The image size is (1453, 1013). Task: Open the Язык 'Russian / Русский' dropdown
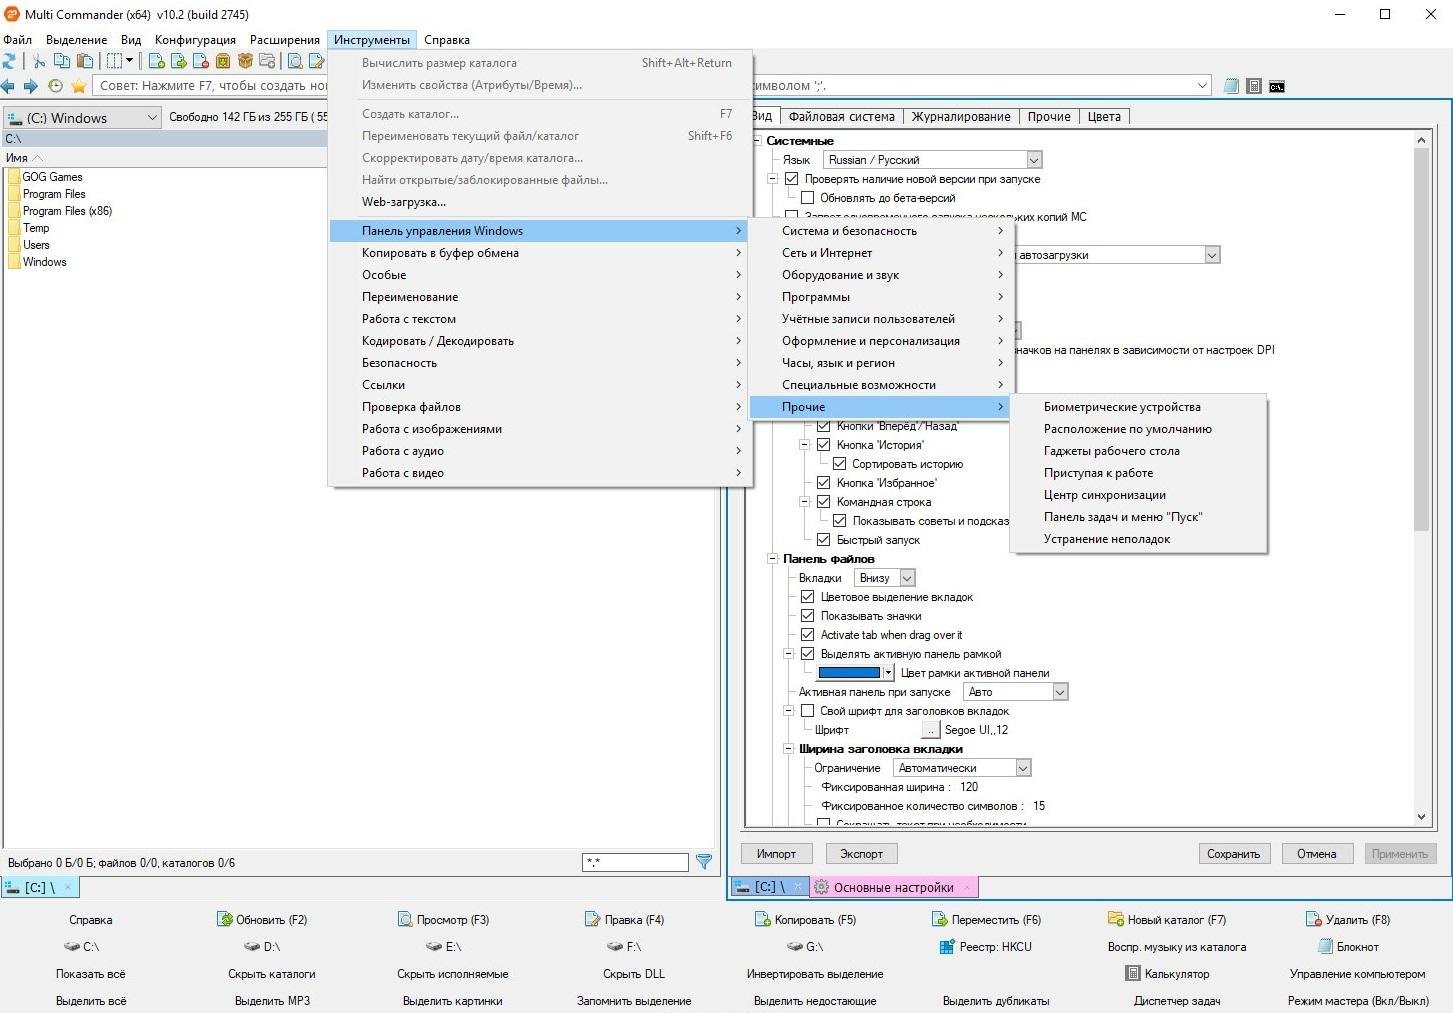pos(1034,160)
